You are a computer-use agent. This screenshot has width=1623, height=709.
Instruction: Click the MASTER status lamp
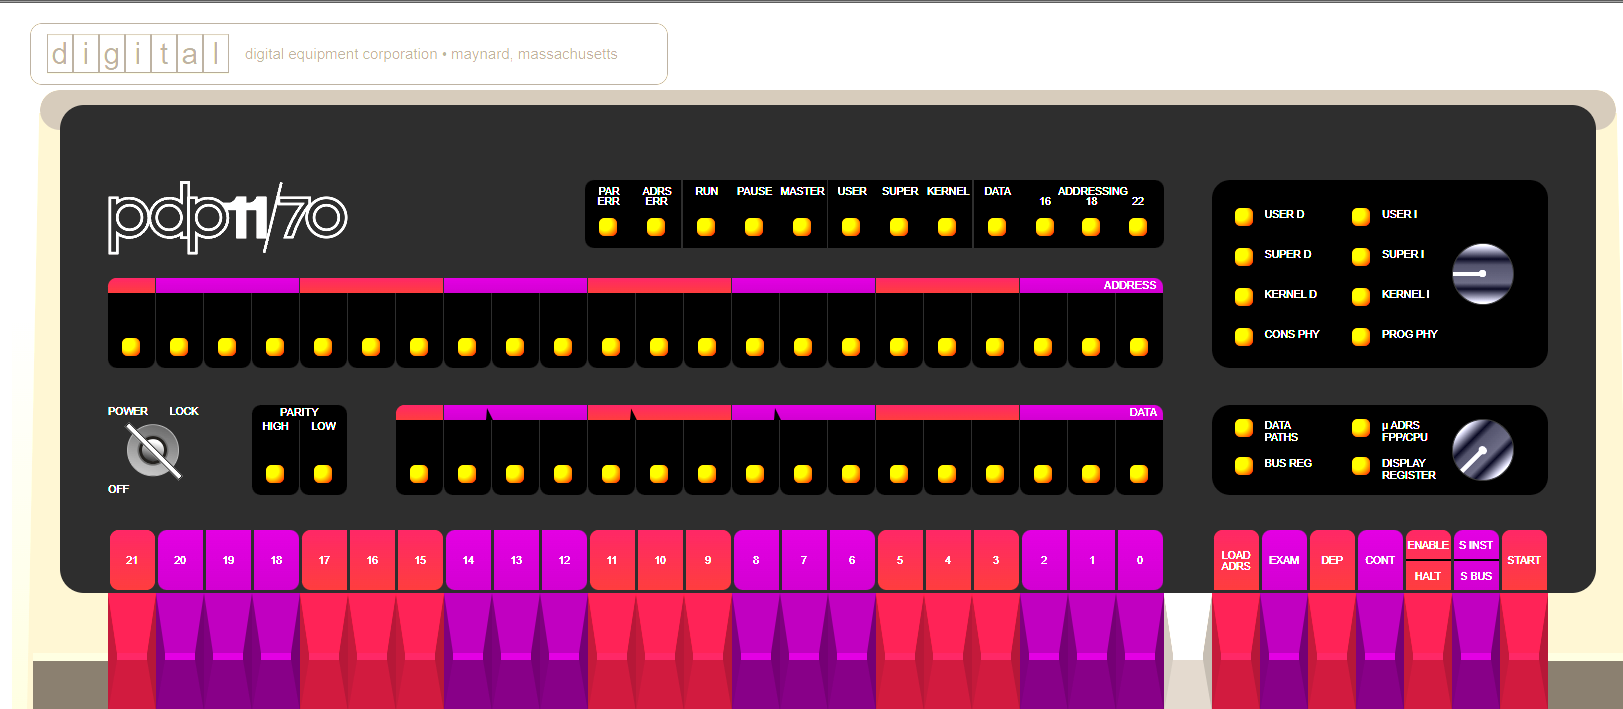802,227
